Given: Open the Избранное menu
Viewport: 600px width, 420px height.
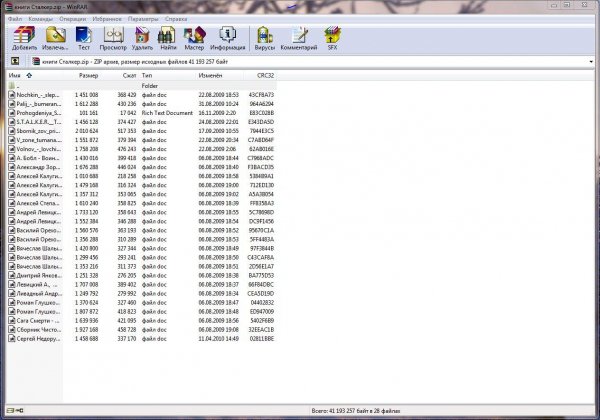Looking at the screenshot, I should point(107,19).
